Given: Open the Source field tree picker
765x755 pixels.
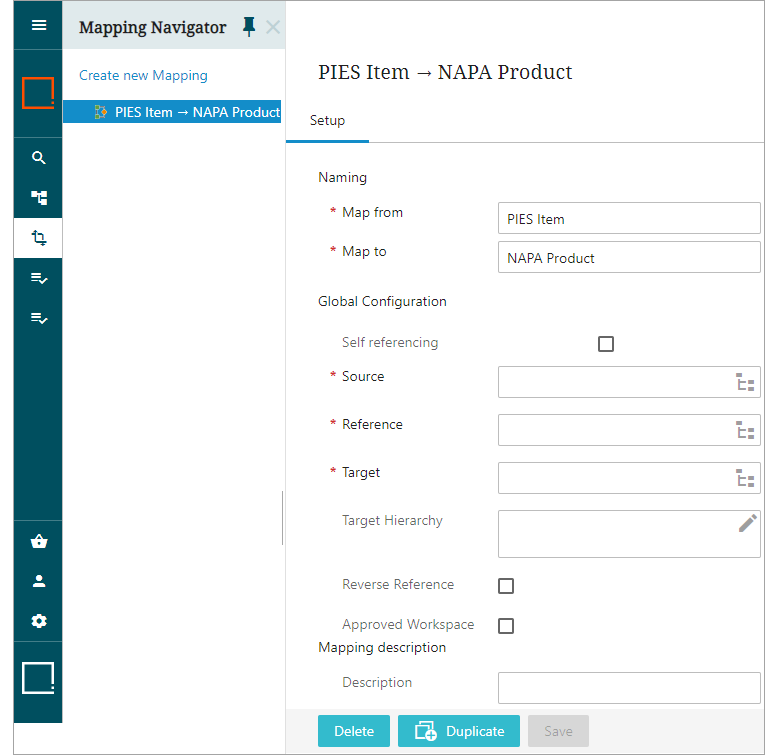Looking at the screenshot, I should pos(745,382).
